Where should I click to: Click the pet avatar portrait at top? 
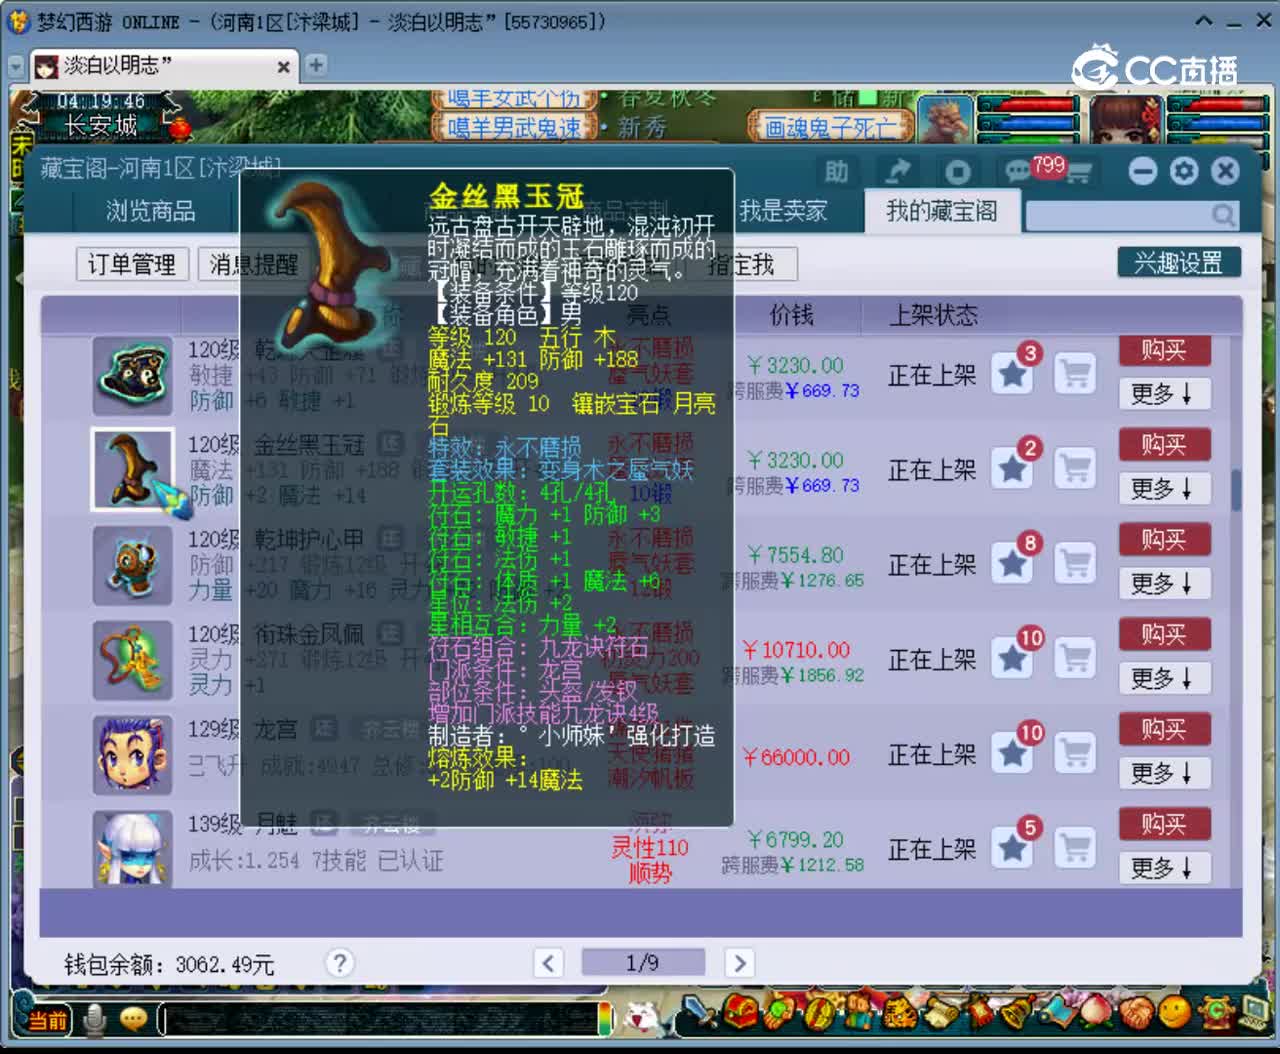[x=945, y=120]
